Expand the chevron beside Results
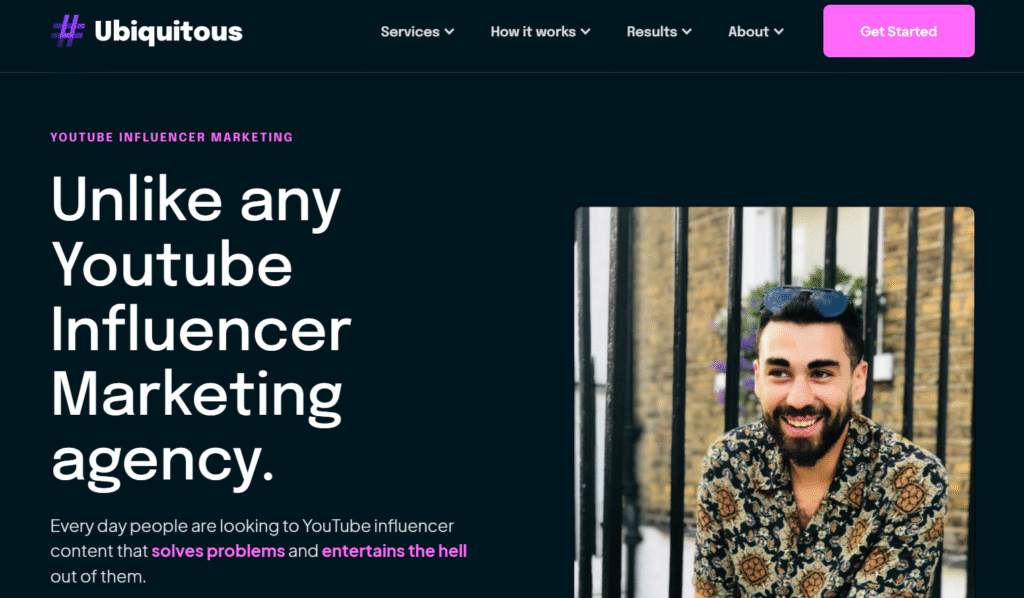The height and width of the screenshot is (598, 1024). click(686, 31)
